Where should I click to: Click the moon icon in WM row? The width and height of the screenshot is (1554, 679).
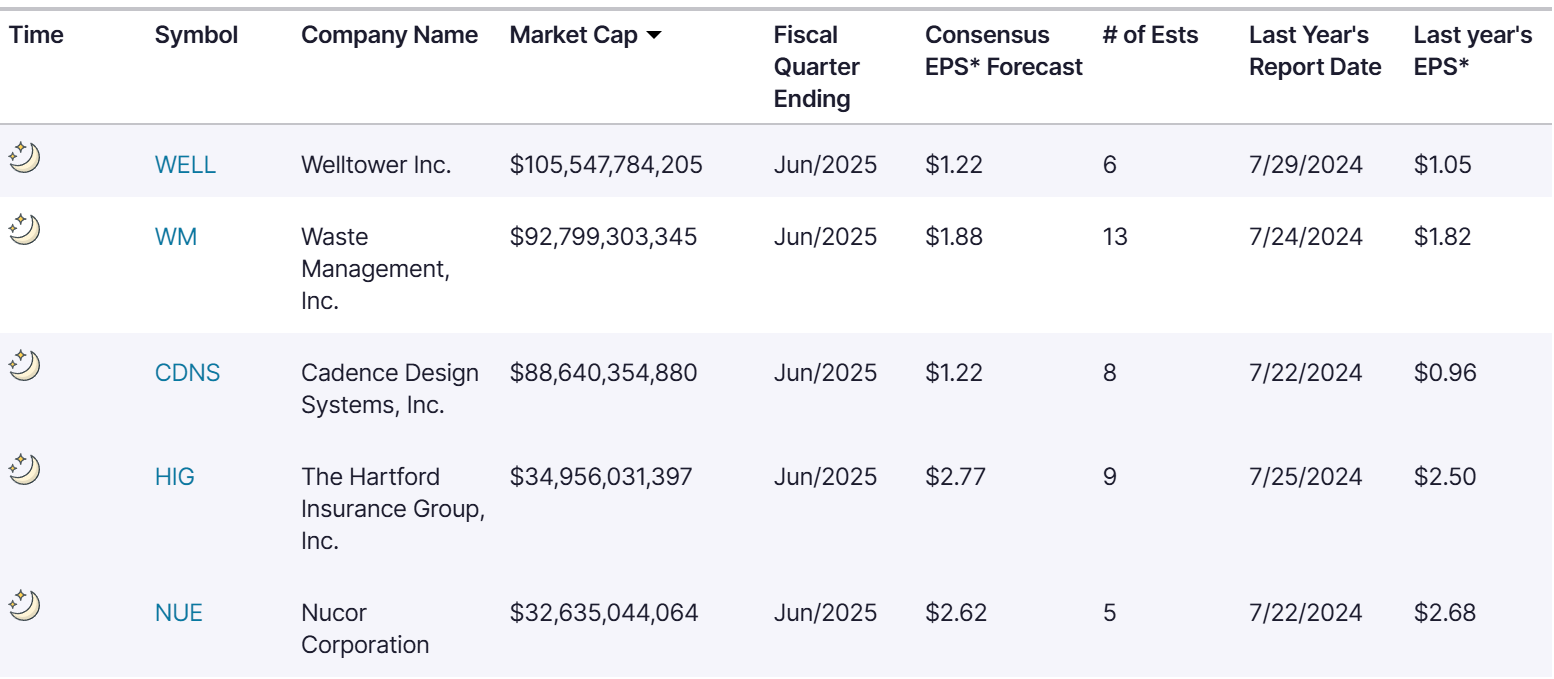pyautogui.click(x=24, y=230)
